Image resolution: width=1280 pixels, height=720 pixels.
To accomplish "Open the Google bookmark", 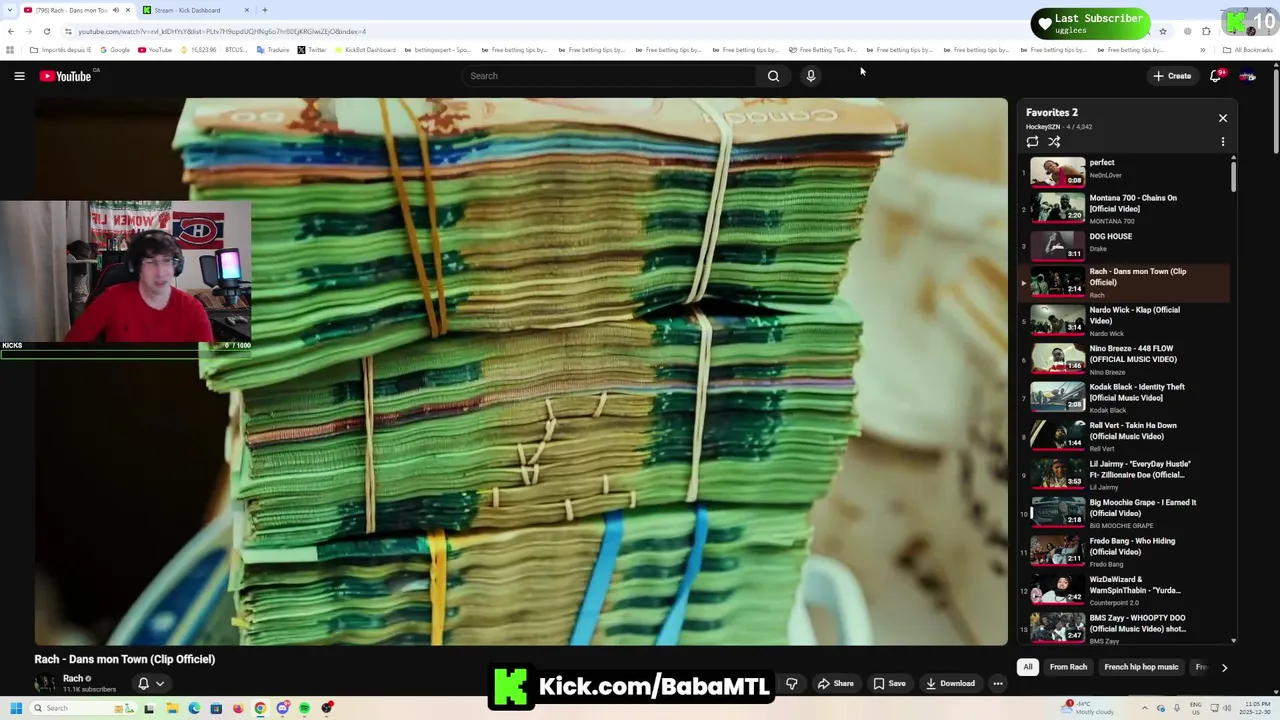I will coord(114,49).
